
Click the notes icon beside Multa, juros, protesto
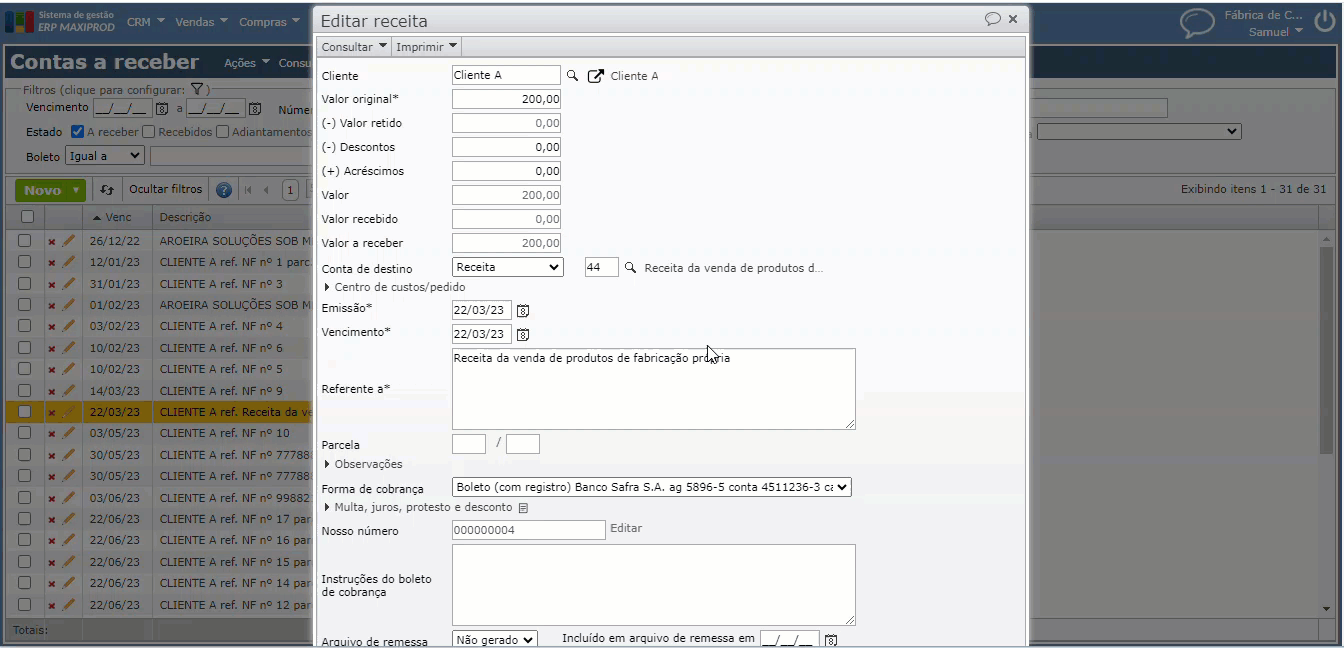click(523, 508)
